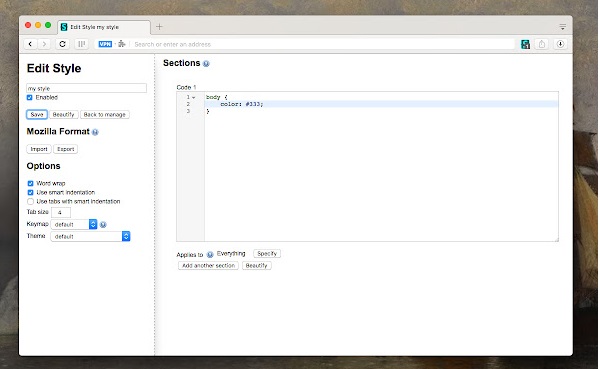Click Beautify button below the code editor
The height and width of the screenshot is (369, 600).
pyautogui.click(x=256, y=265)
